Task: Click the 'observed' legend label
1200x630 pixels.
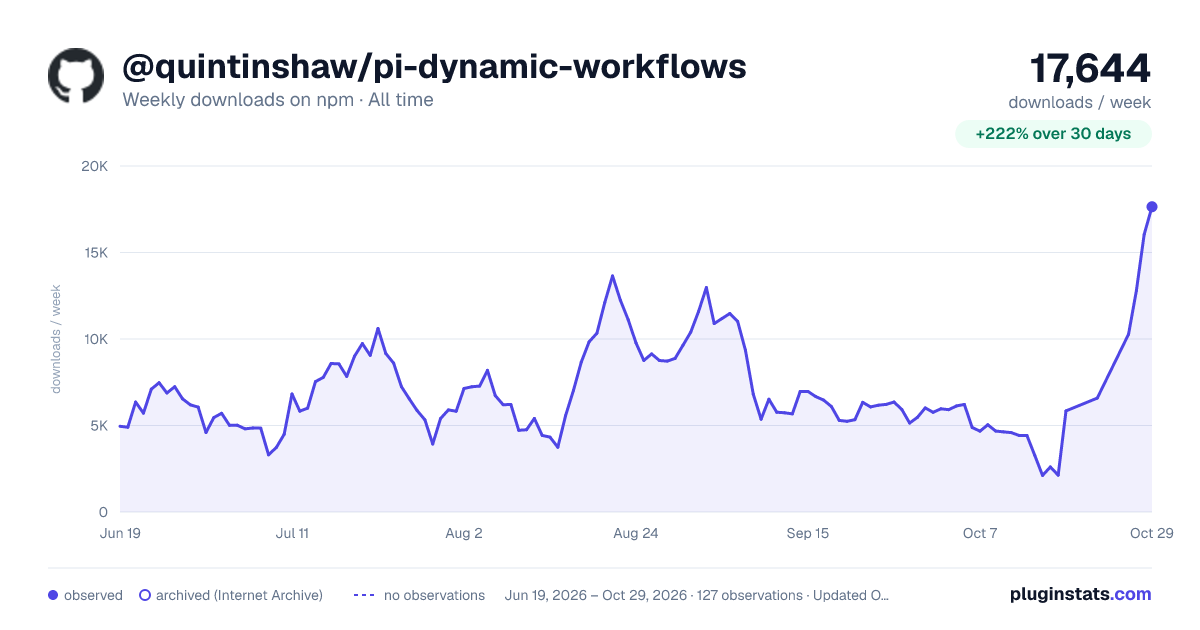Action: point(93,595)
